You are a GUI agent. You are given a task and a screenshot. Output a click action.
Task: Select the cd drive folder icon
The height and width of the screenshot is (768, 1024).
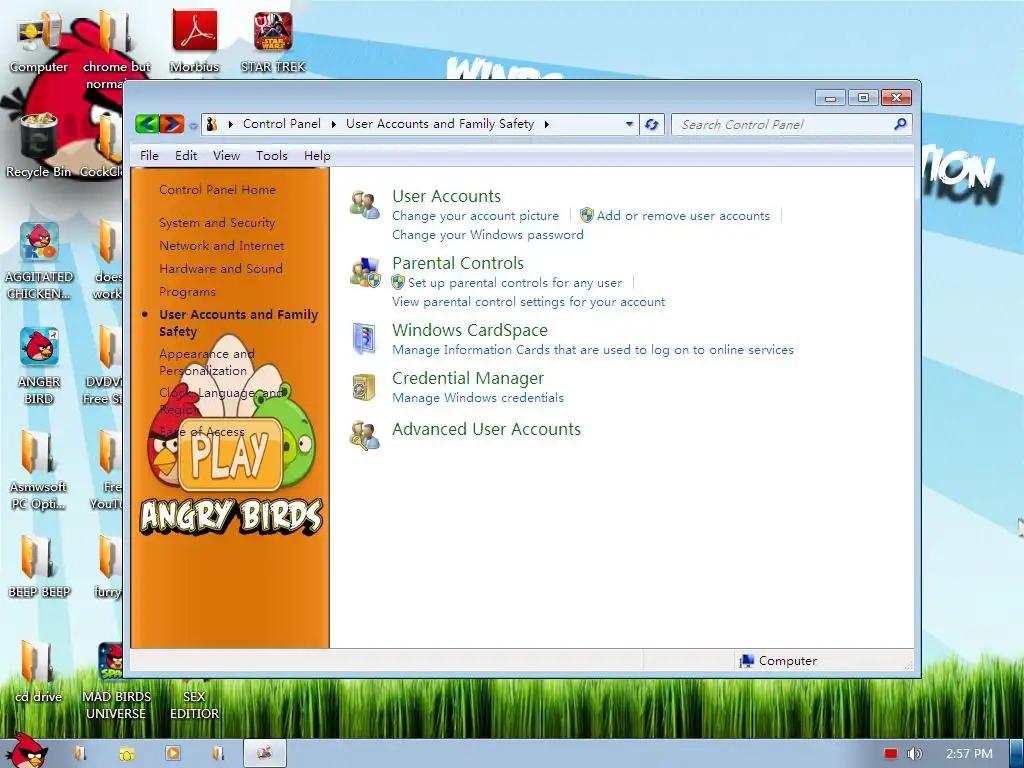click(x=39, y=673)
